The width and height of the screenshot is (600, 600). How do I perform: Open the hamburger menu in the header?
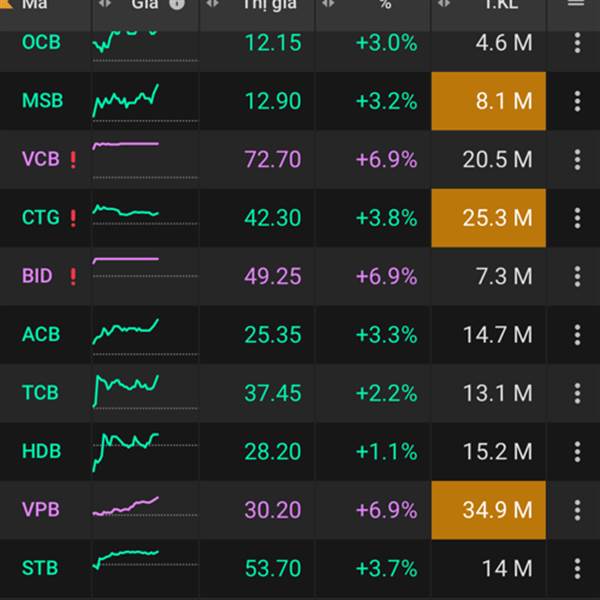pos(576,4)
